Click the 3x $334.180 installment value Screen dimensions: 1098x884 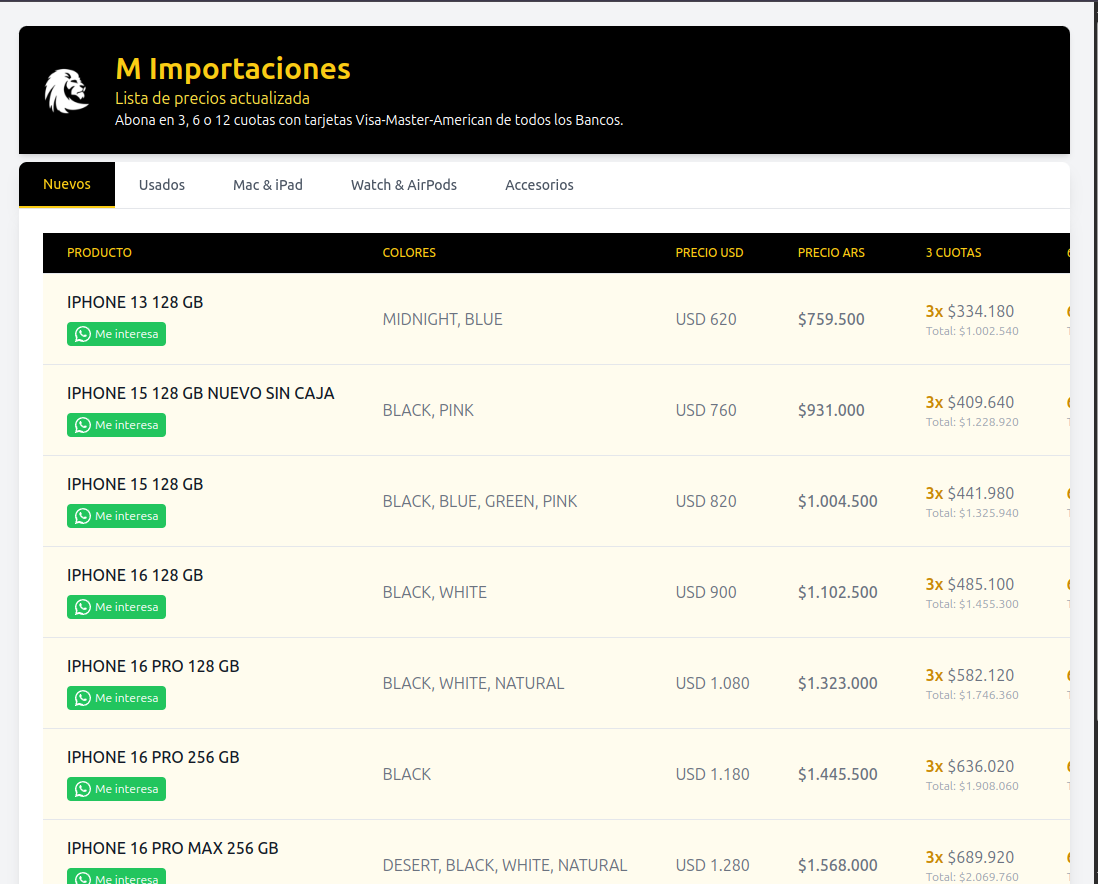[x=970, y=312]
